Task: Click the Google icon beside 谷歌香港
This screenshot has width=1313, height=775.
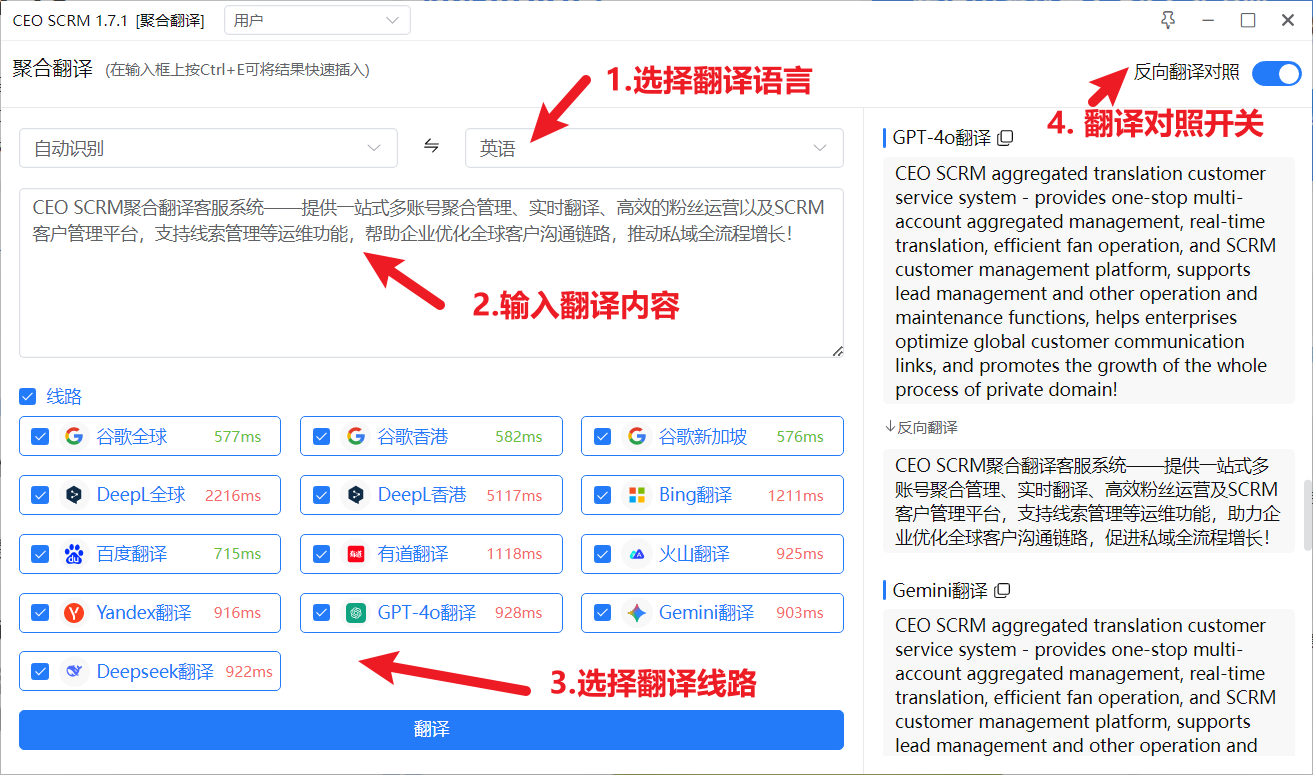Action: (x=355, y=436)
